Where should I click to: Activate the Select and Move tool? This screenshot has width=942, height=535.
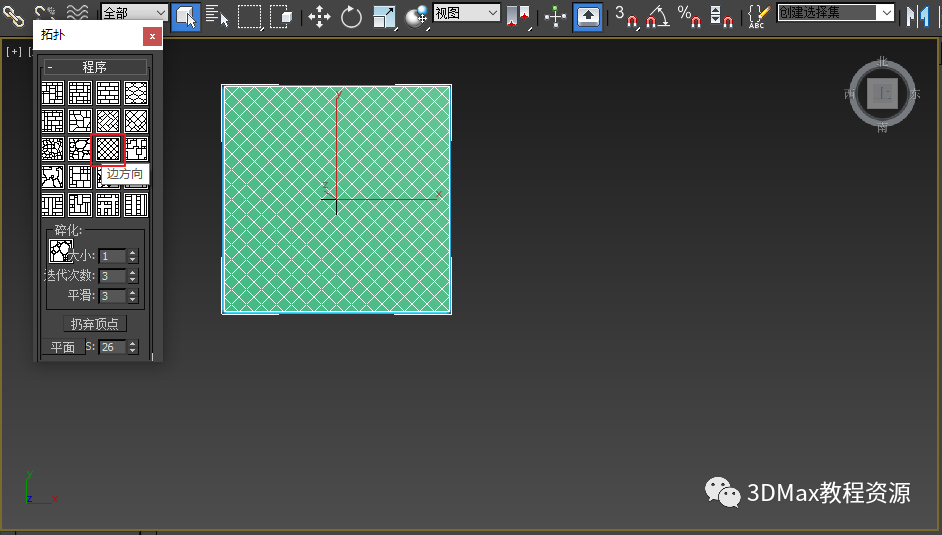[x=319, y=17]
